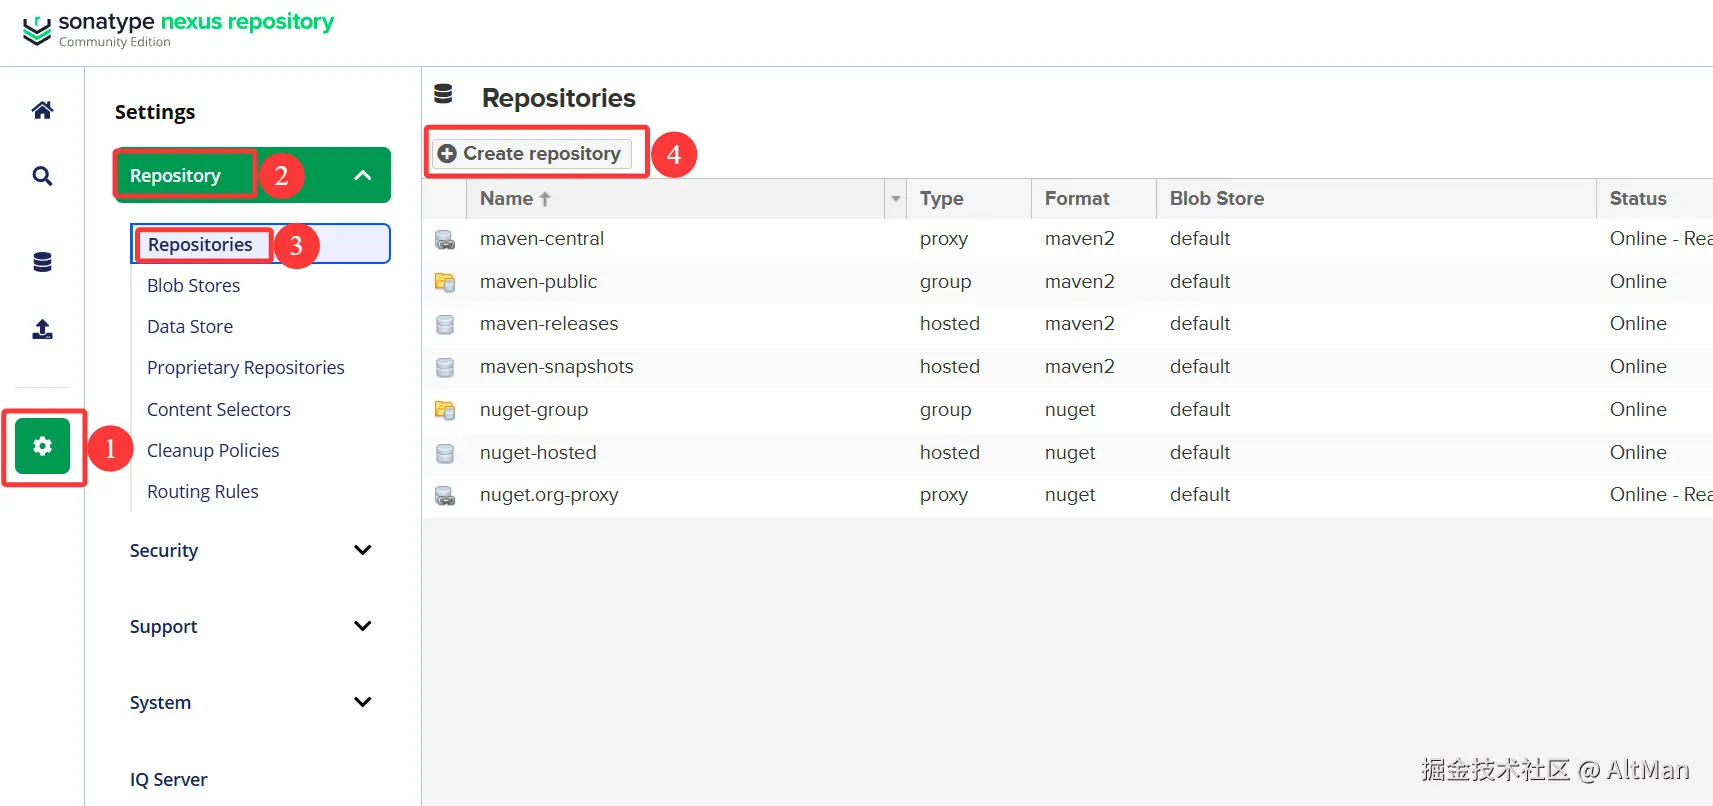This screenshot has height=806, width=1713.
Task: Open search via magnifier icon
Action: tap(42, 177)
